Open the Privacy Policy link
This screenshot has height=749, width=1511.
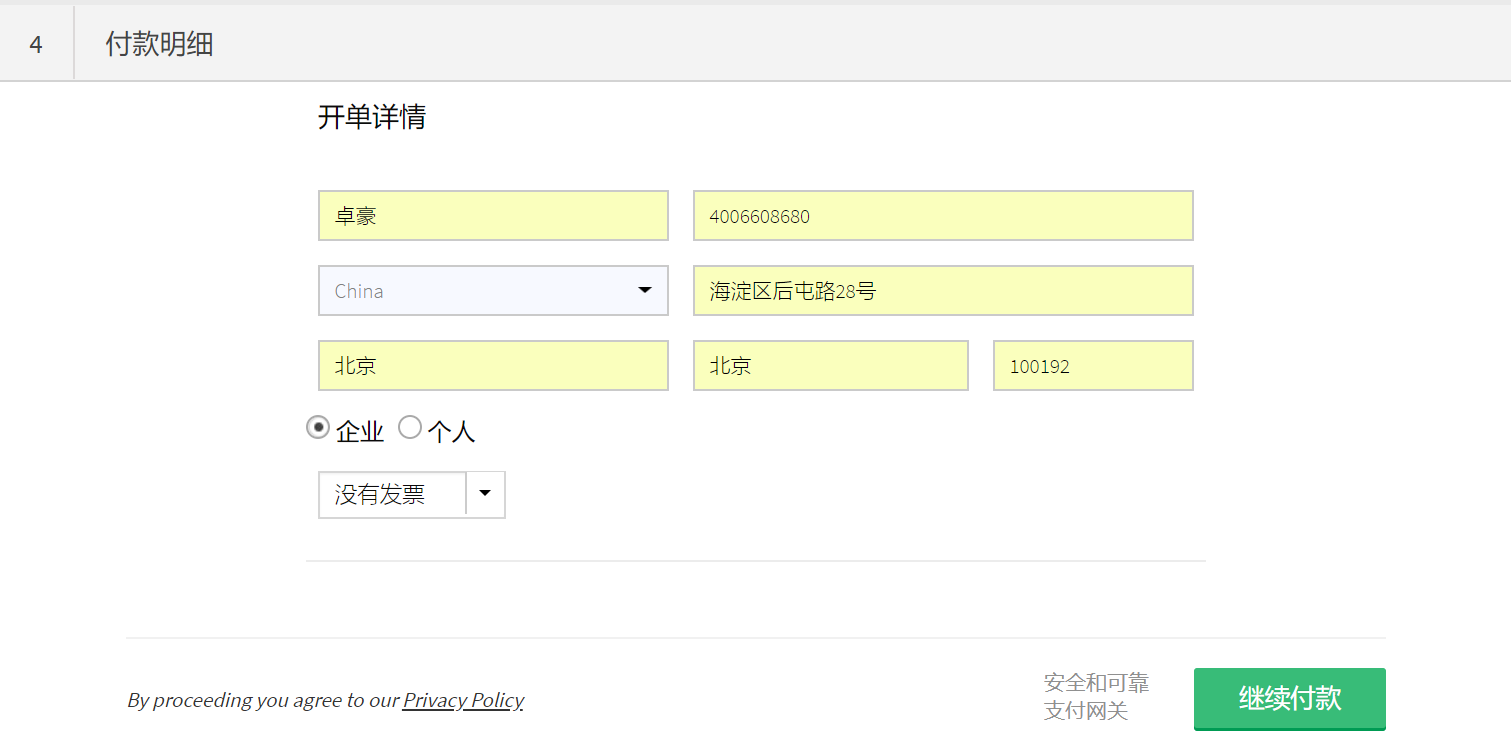pos(463,700)
